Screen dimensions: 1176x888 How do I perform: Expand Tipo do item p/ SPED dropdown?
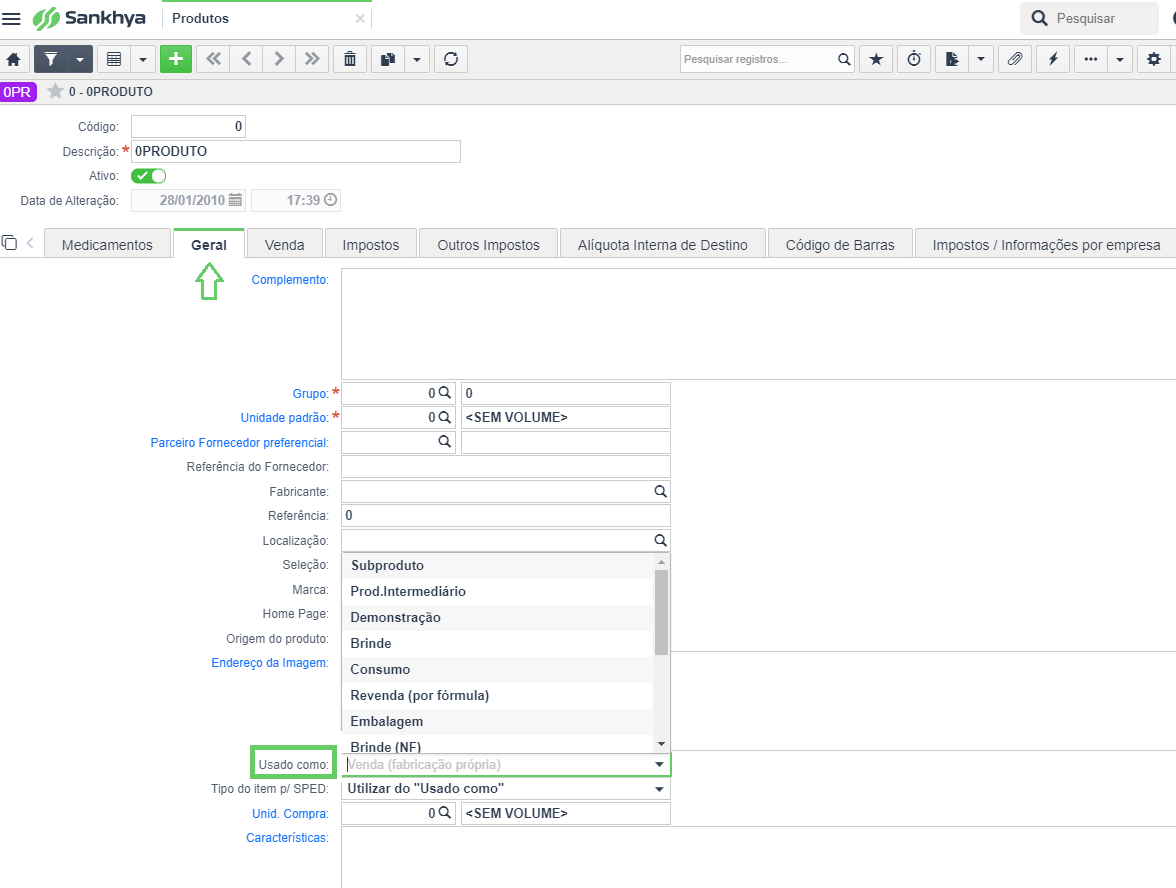[659, 789]
